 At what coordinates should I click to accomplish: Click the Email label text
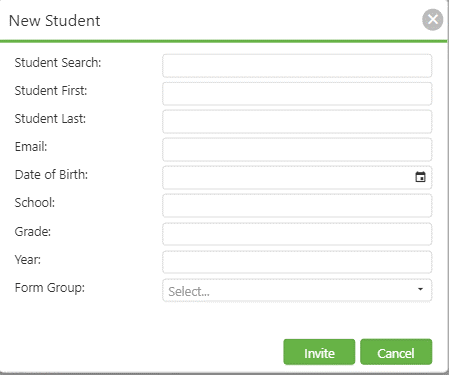point(31,147)
